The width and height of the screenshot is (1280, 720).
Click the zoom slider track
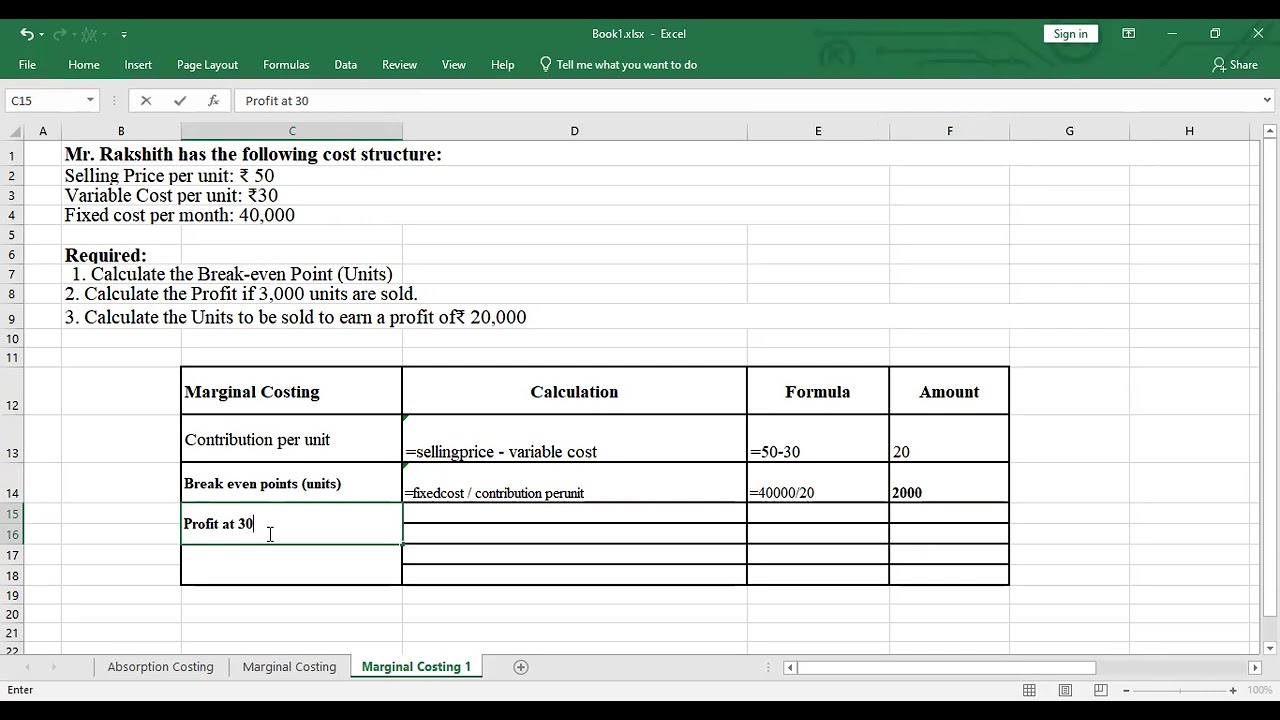(x=1180, y=690)
